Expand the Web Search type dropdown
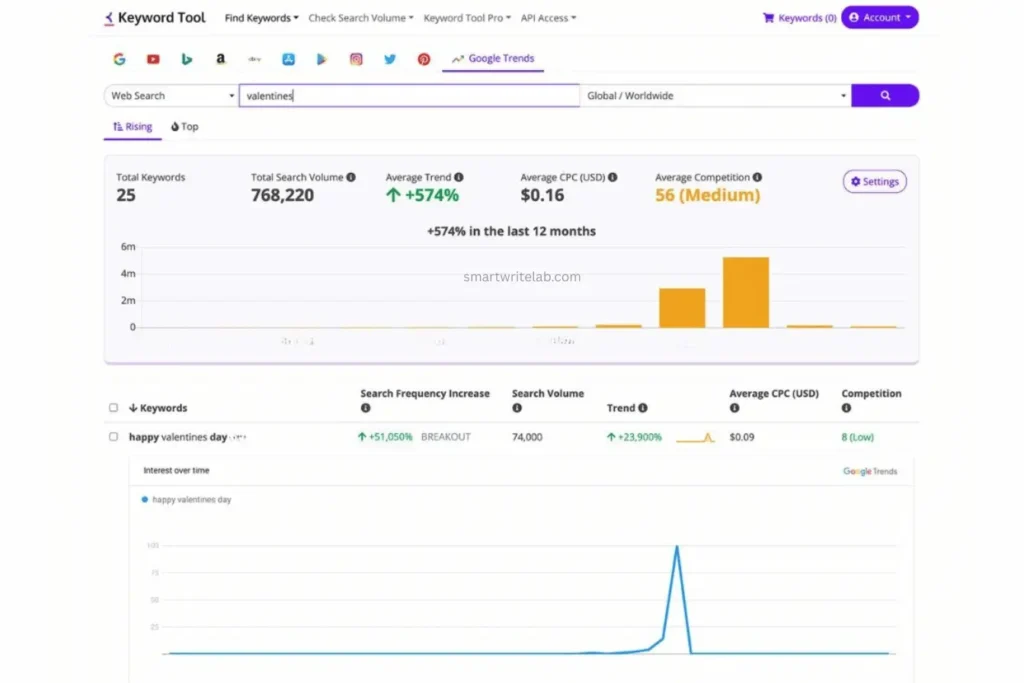The height and width of the screenshot is (683, 1024). 172,95
